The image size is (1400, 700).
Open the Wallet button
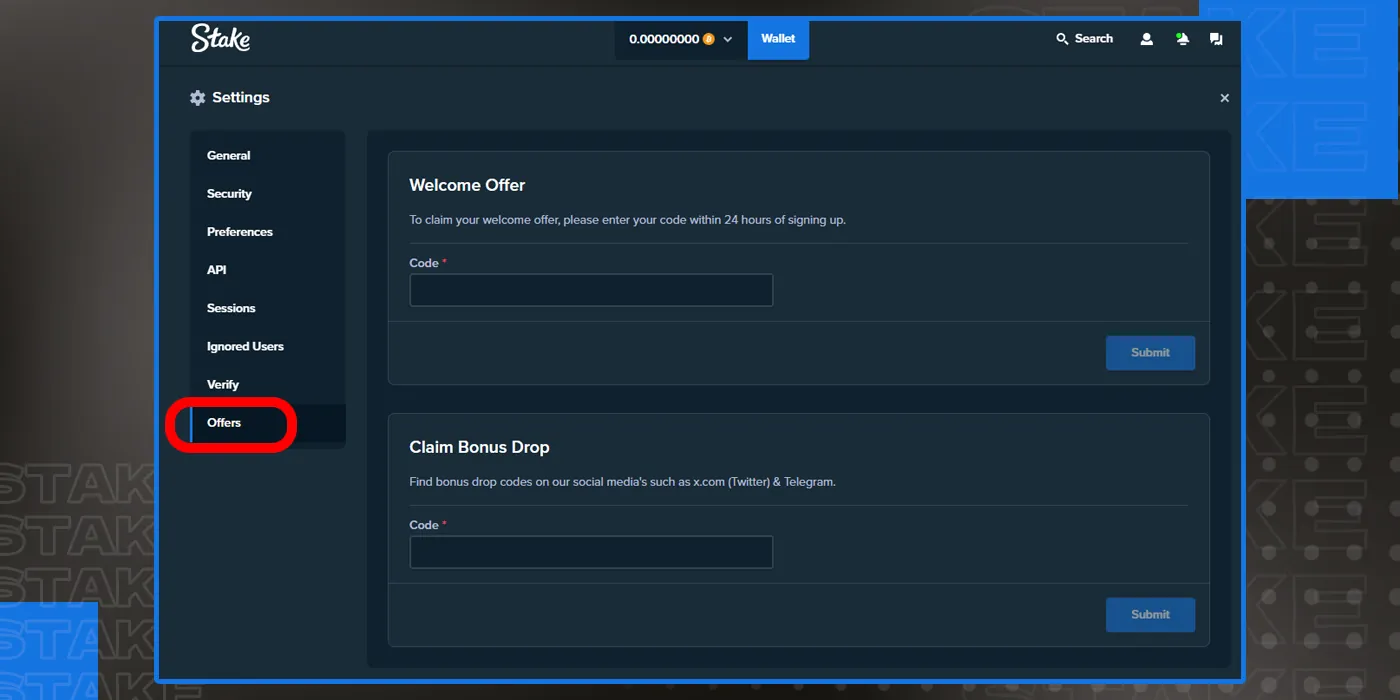pyautogui.click(x=778, y=39)
